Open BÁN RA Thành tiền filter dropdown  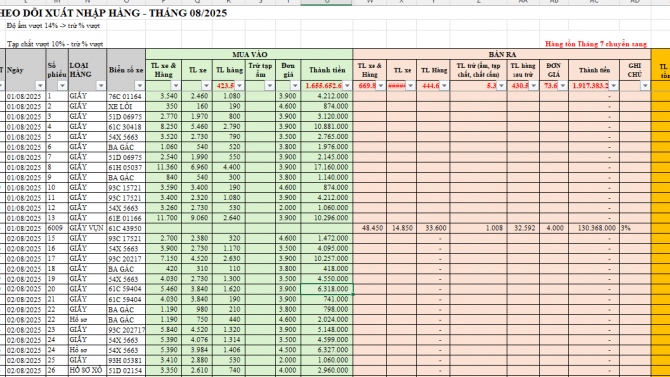614,85
